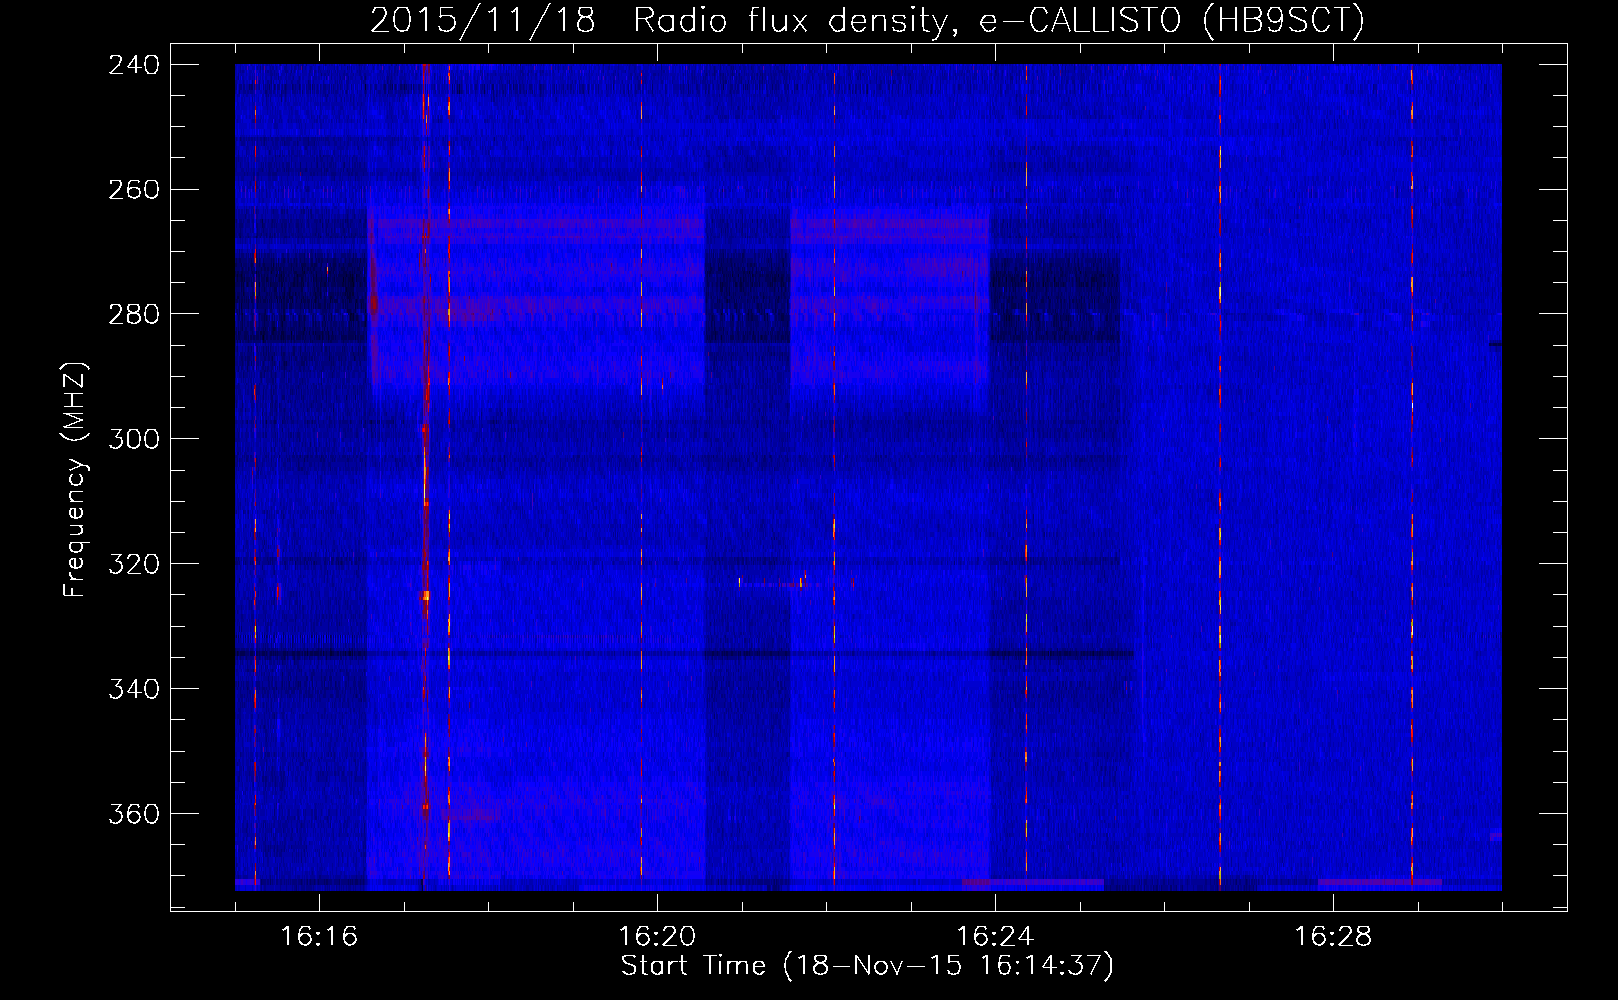Click the bright burst spot near 325 MHz
This screenshot has height=1000, width=1618.
coord(425,596)
